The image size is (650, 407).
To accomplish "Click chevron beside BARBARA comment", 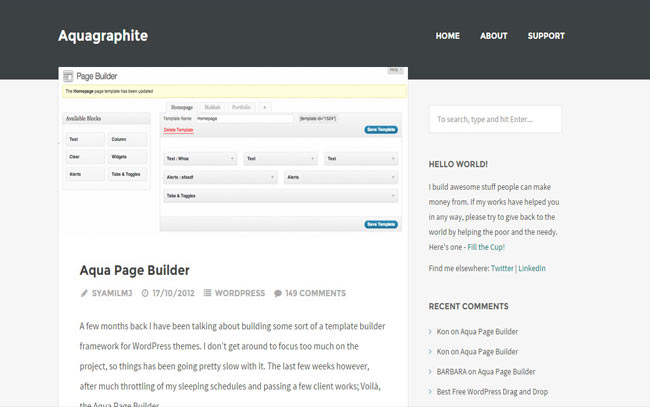I will pyautogui.click(x=430, y=372).
